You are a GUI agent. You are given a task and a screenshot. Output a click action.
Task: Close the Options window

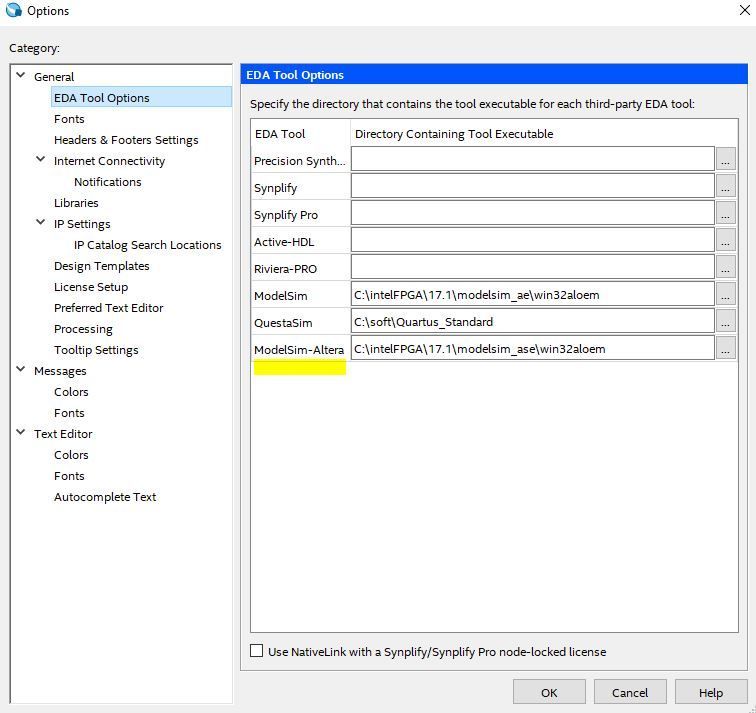coord(744,10)
